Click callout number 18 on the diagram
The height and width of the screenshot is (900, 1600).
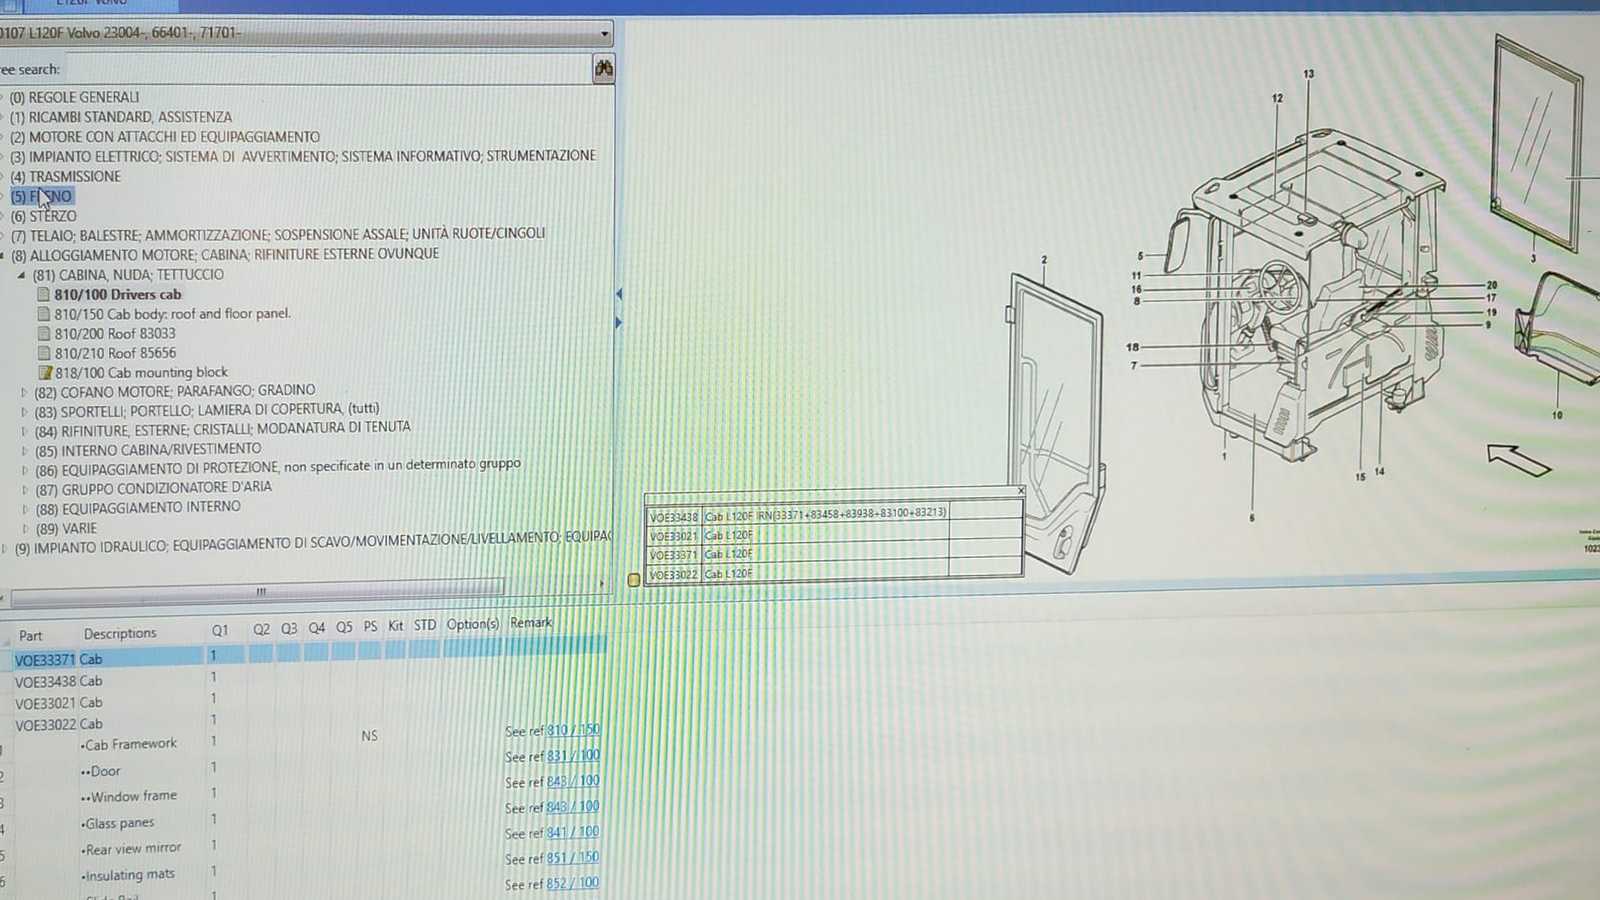click(x=1132, y=347)
